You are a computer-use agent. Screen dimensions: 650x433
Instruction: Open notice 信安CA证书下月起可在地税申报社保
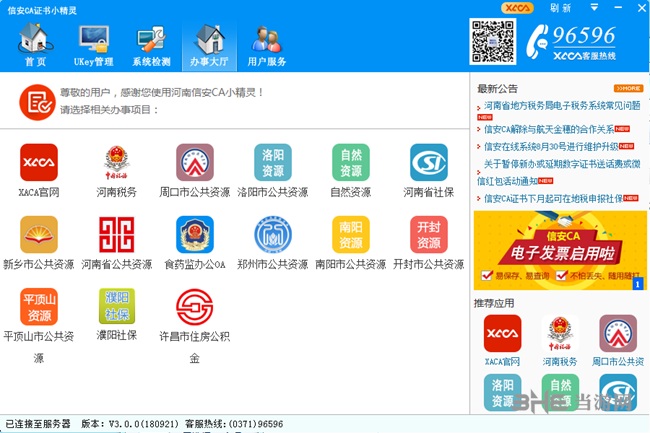click(553, 199)
